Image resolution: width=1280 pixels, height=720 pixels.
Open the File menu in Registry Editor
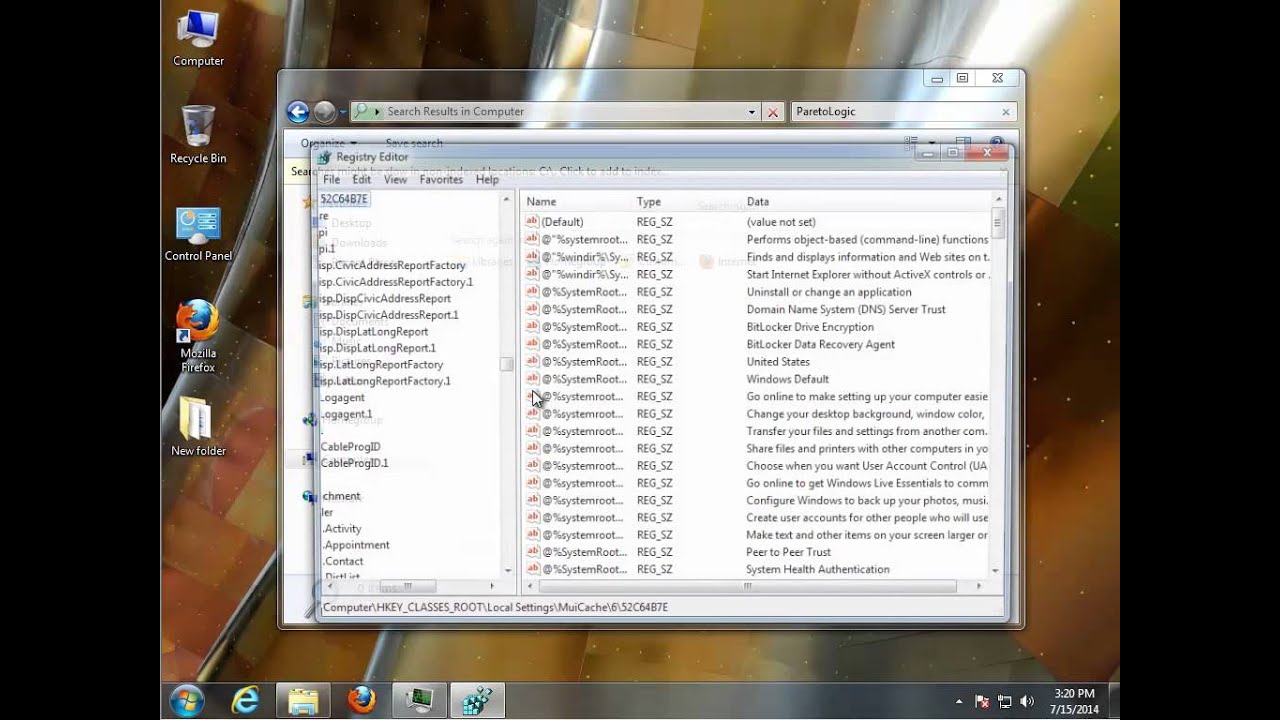point(331,180)
